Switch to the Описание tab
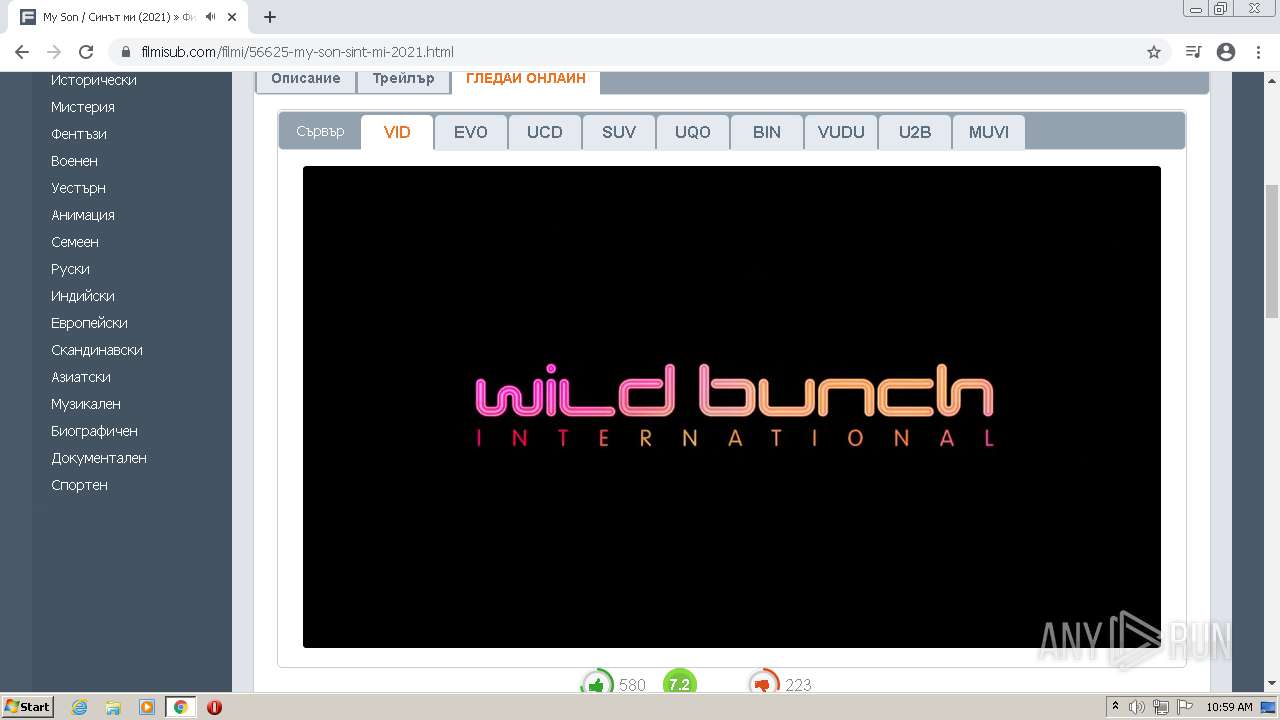This screenshot has height=720, width=1280. [x=306, y=79]
